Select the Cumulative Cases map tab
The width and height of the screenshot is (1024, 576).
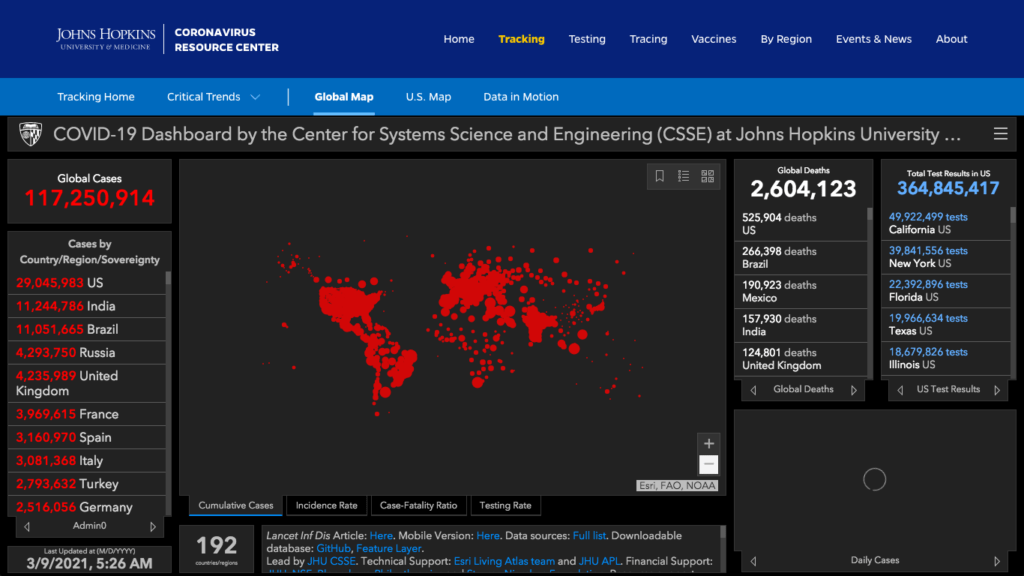[236, 505]
